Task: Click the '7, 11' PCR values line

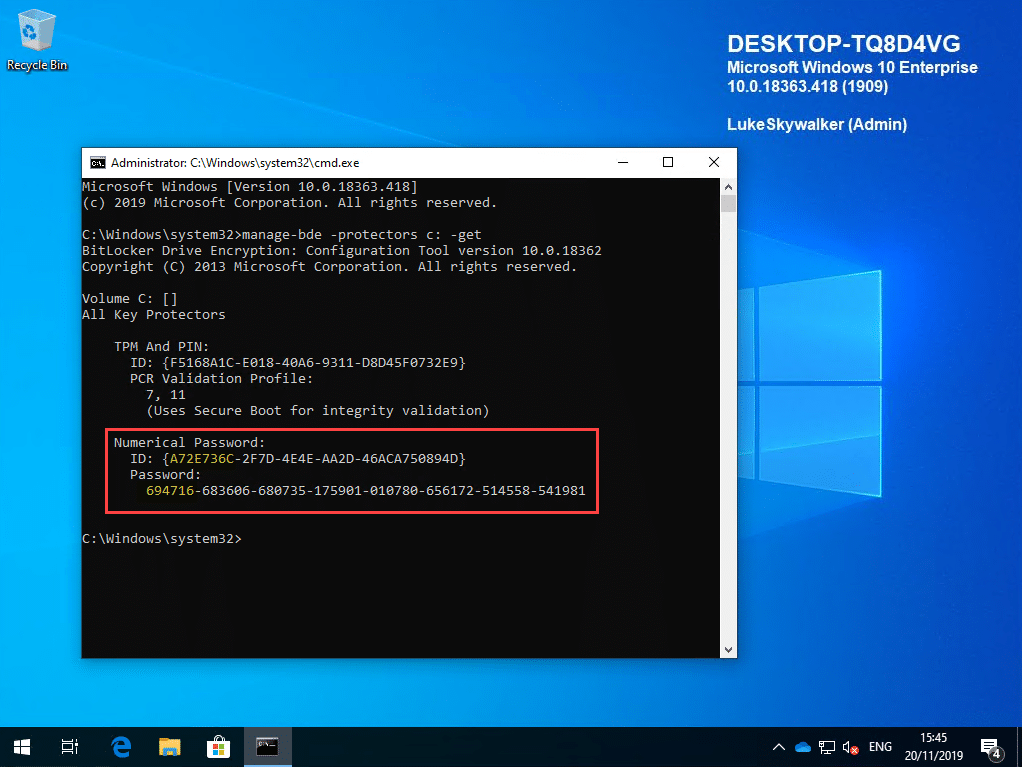Action: [166, 395]
